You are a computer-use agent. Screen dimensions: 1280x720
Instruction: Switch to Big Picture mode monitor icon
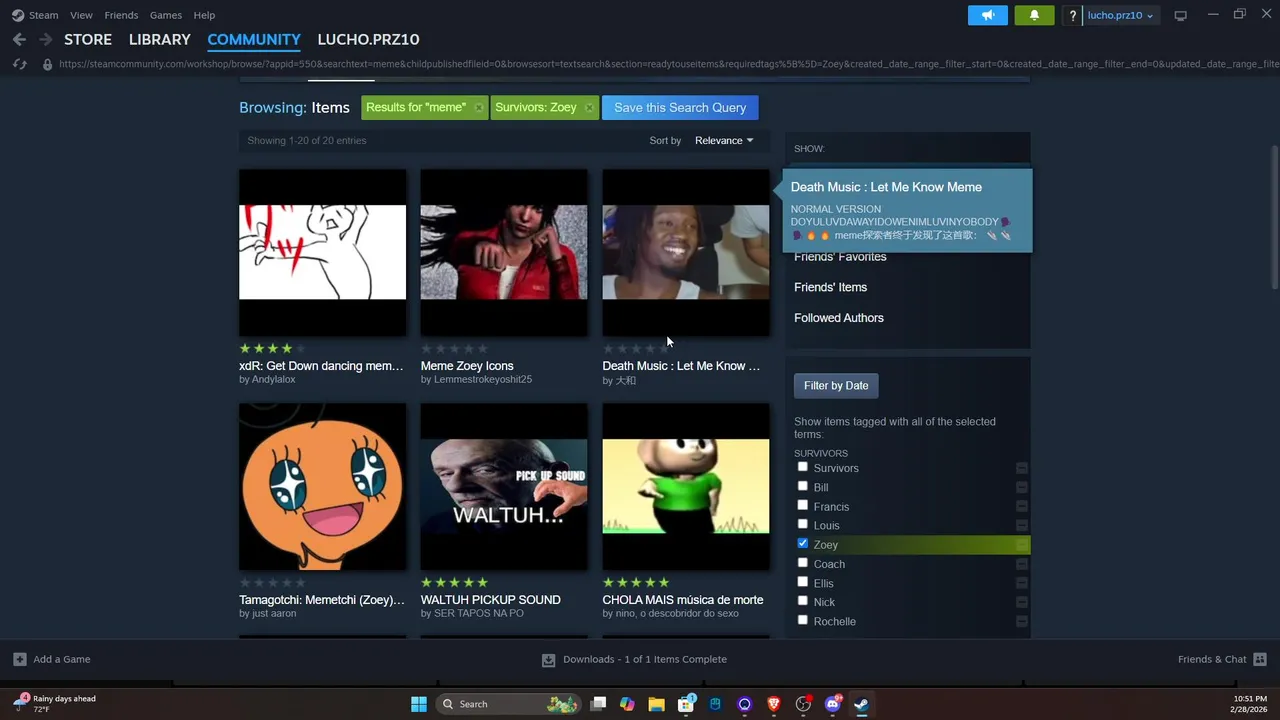pos(1180,15)
